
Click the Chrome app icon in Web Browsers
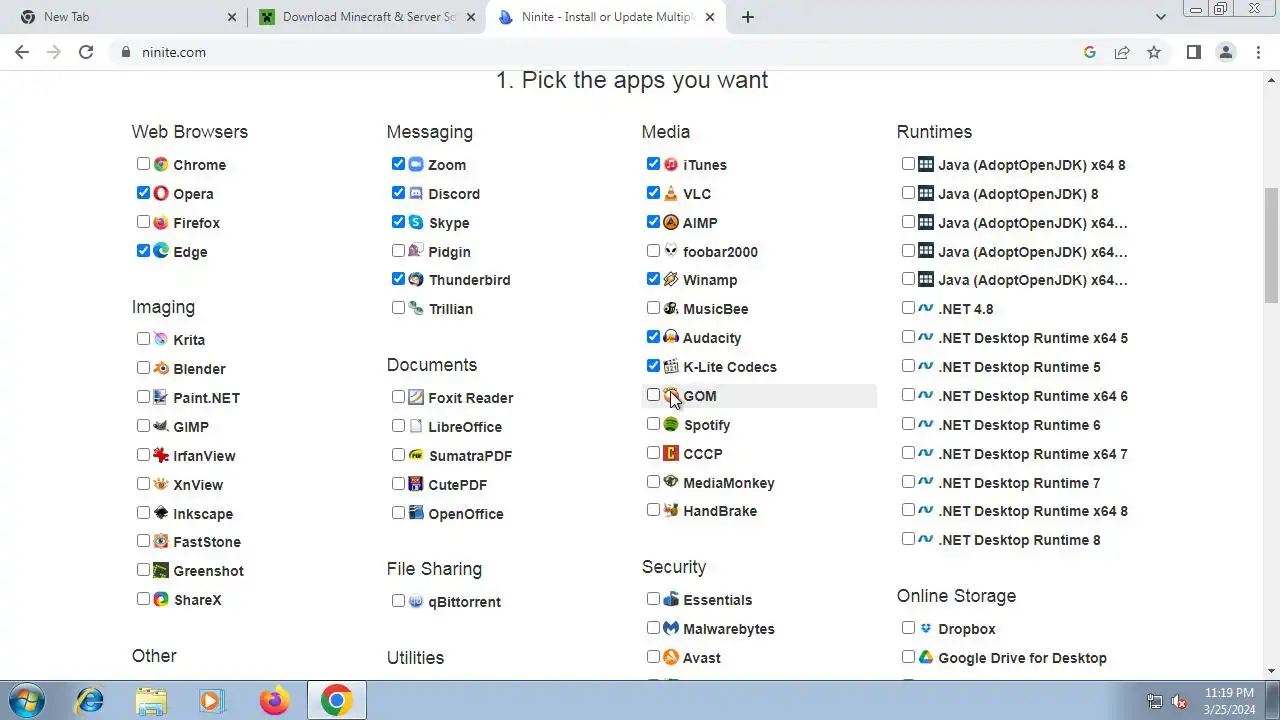tap(161, 164)
